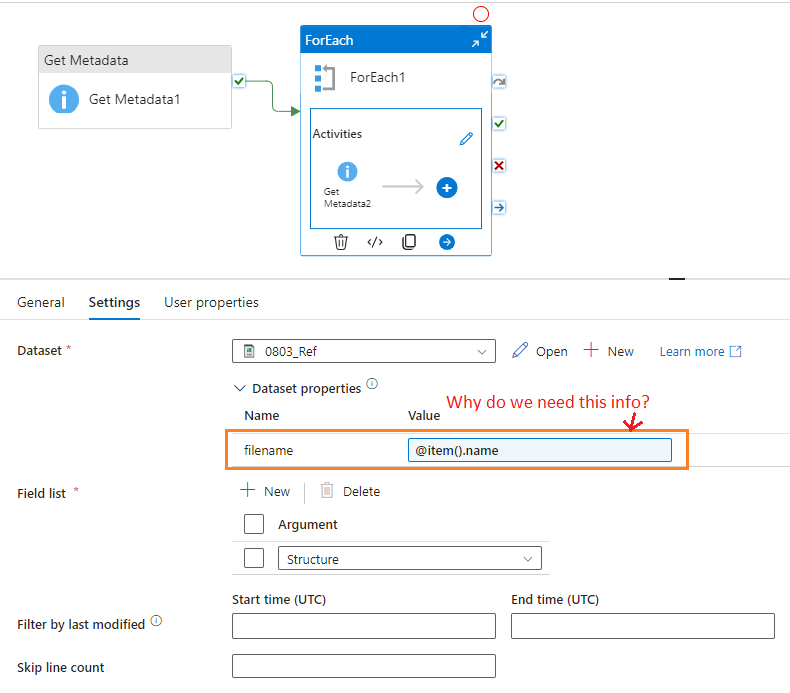Select the Get Metadata2 inner activity icon
The width and height of the screenshot is (790, 693).
point(347,171)
